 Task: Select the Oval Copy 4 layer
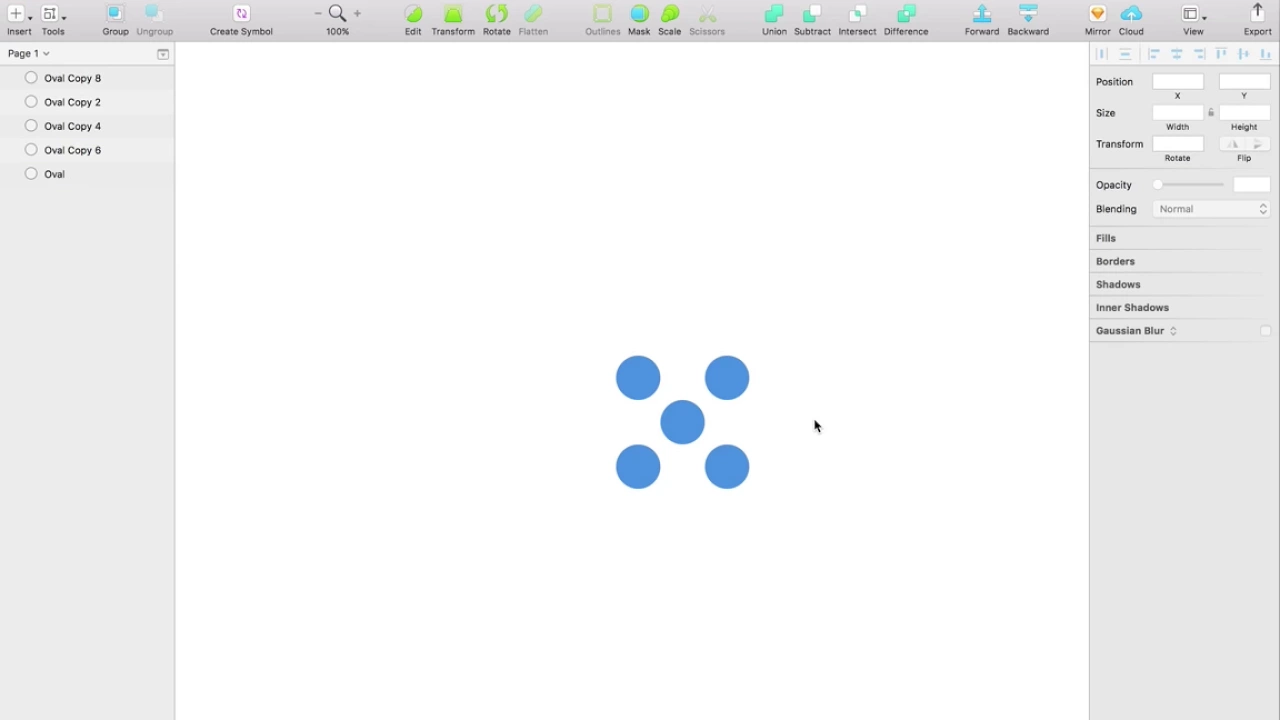[87, 126]
